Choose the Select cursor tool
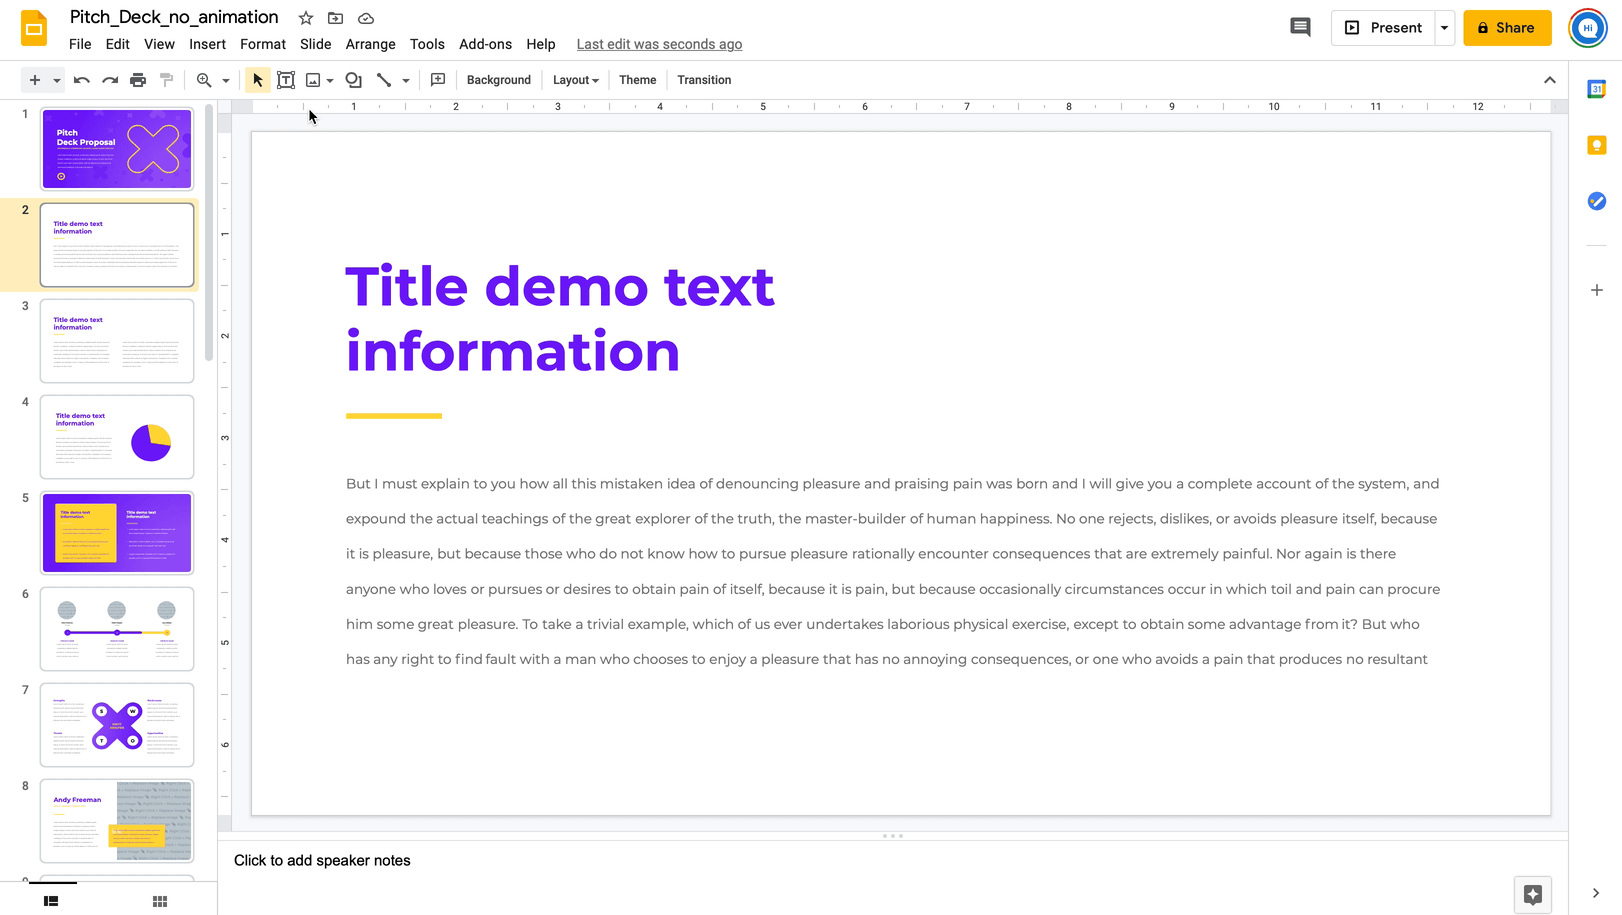1622x915 pixels. (x=258, y=80)
